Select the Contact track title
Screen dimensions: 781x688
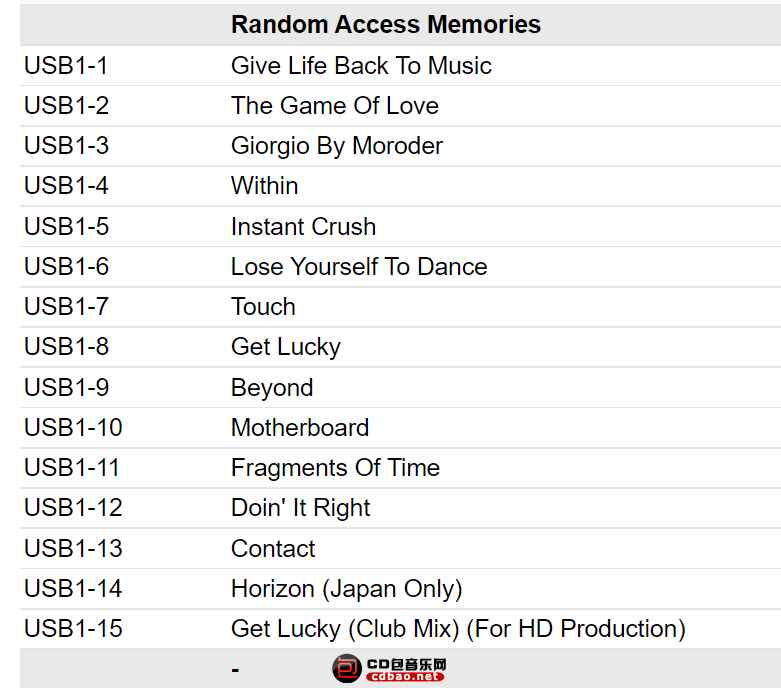(x=273, y=549)
